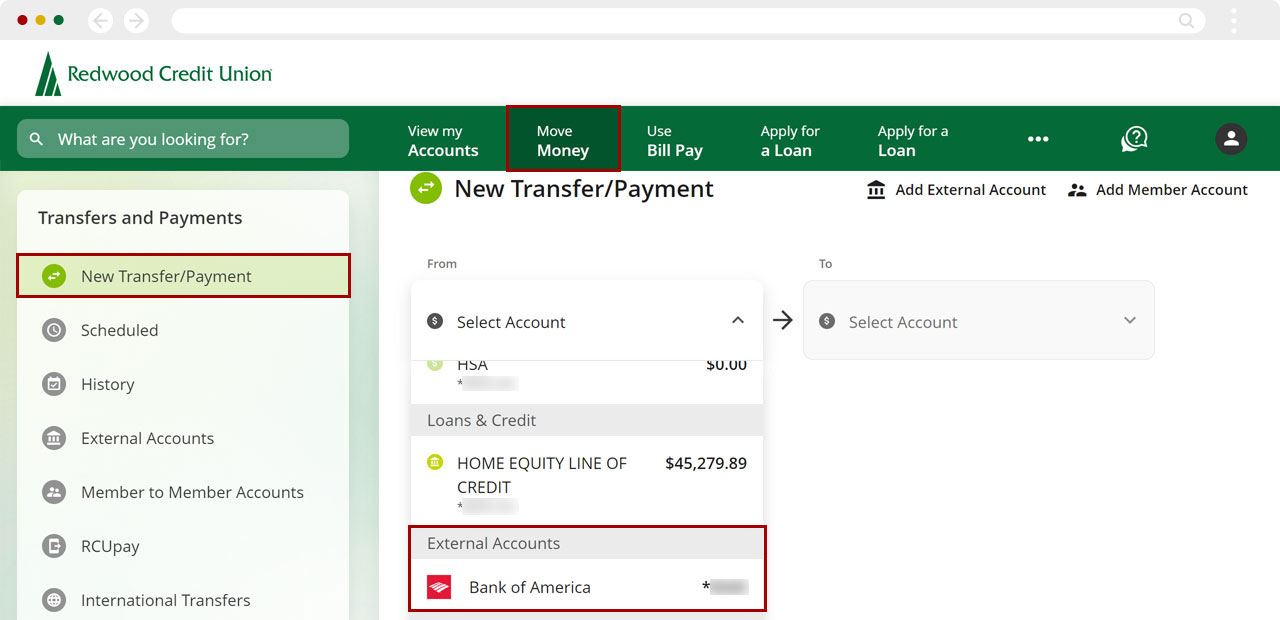Click the RCUpay icon in sidebar

coord(54,546)
